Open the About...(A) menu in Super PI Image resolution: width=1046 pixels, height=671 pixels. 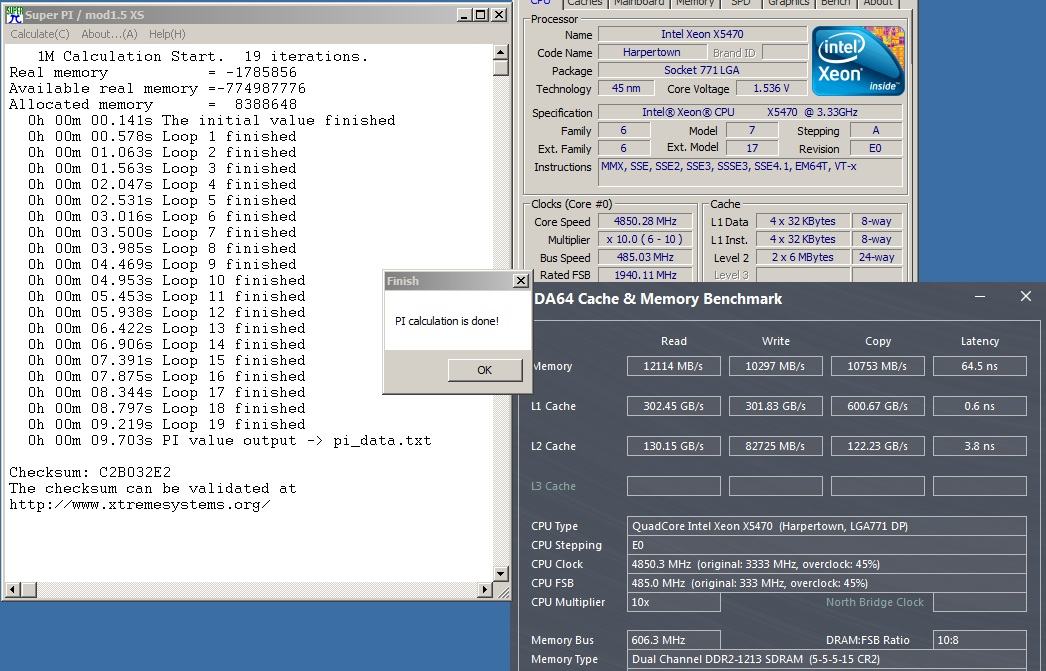109,34
